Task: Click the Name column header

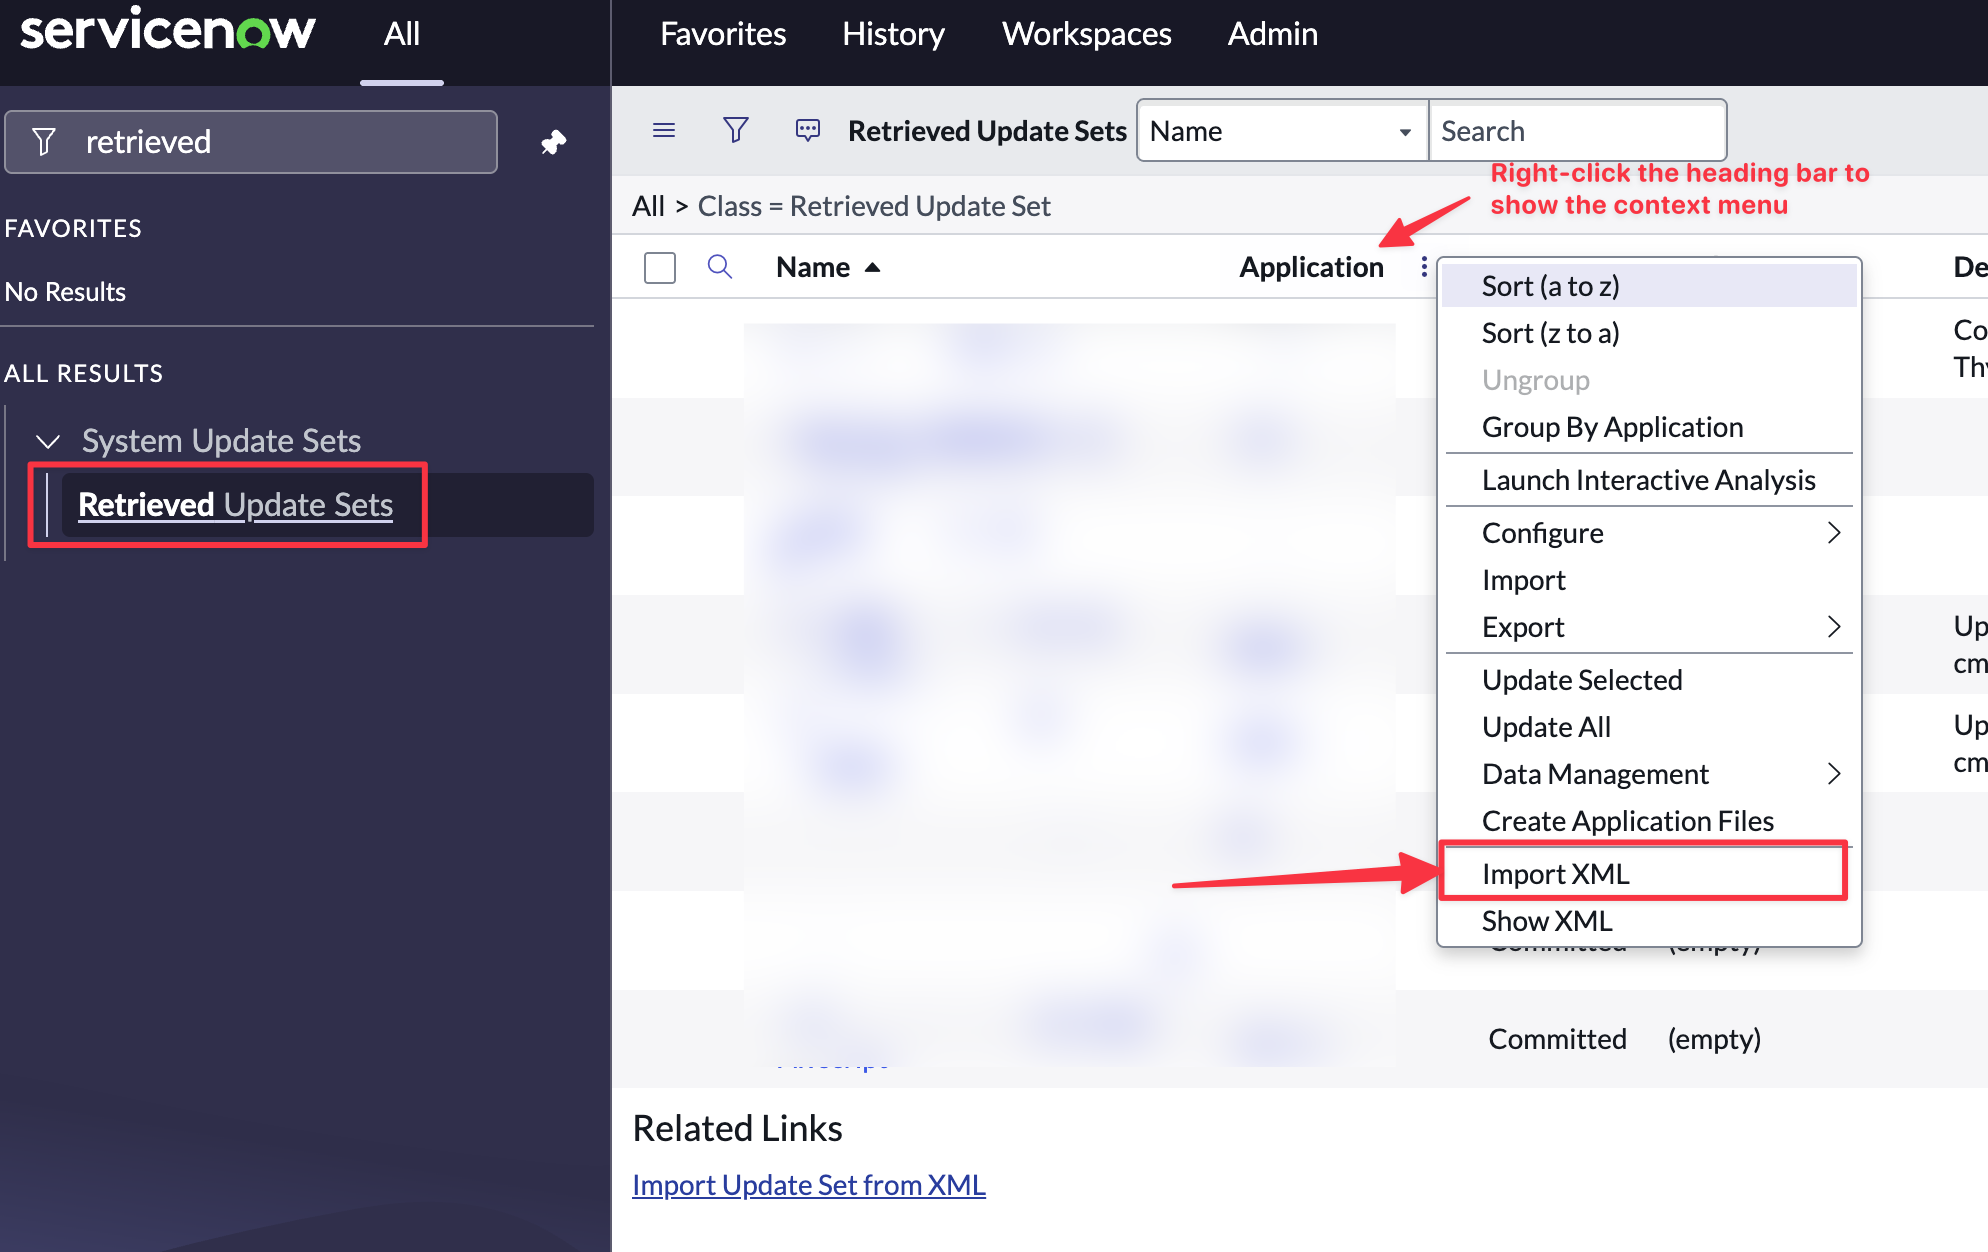Action: [x=813, y=267]
